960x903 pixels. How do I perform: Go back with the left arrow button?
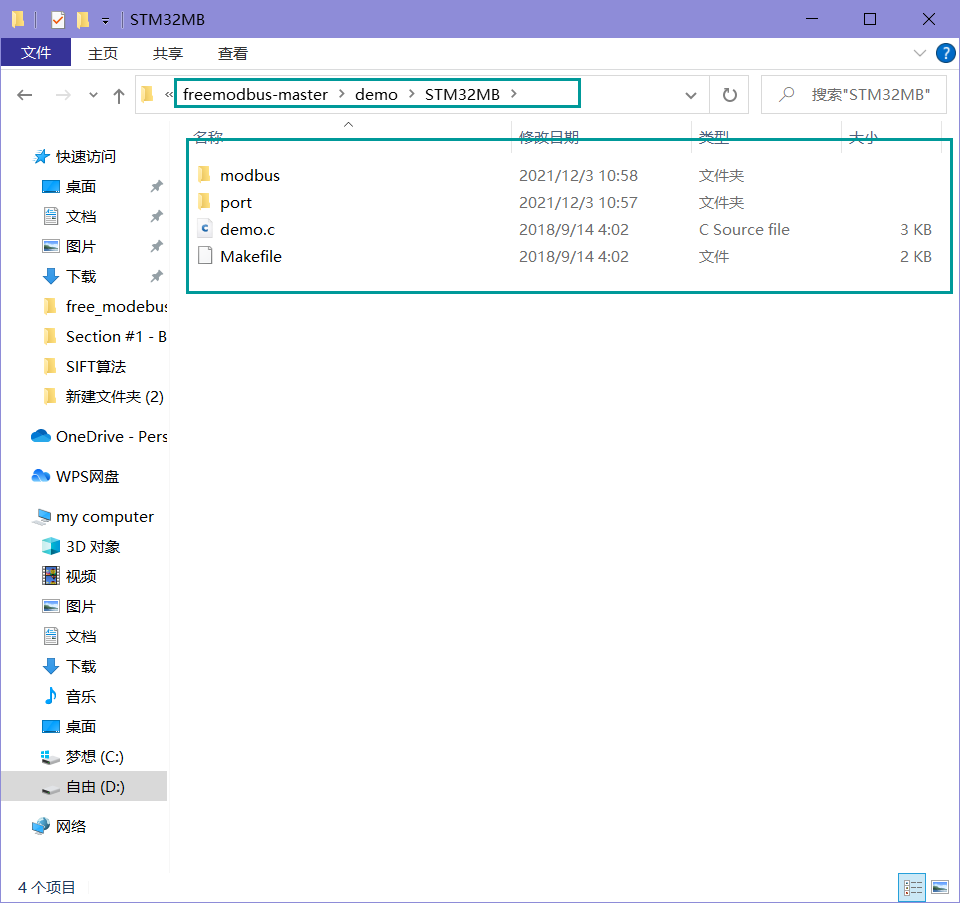(x=24, y=95)
